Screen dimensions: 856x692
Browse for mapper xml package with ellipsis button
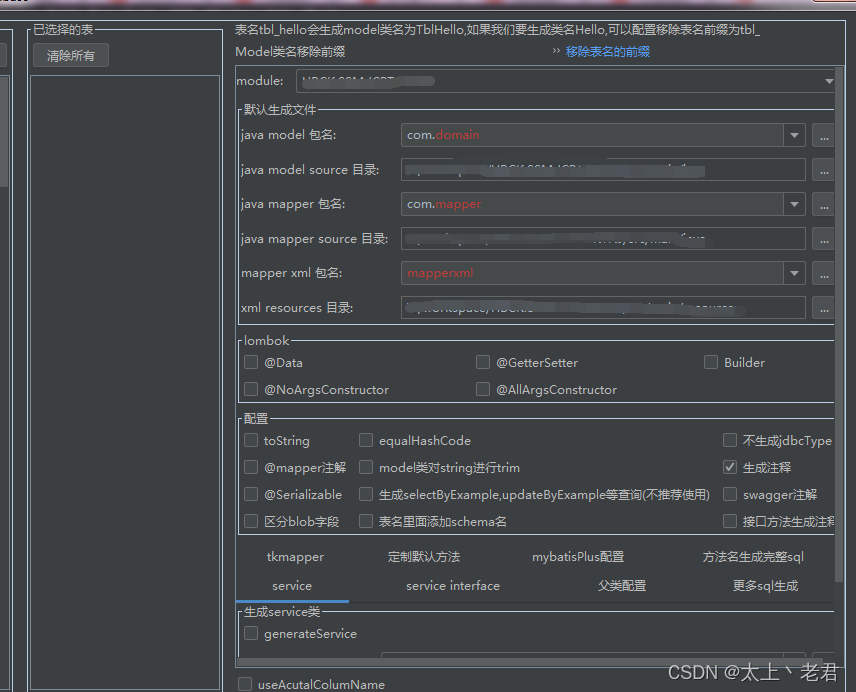tap(823, 273)
